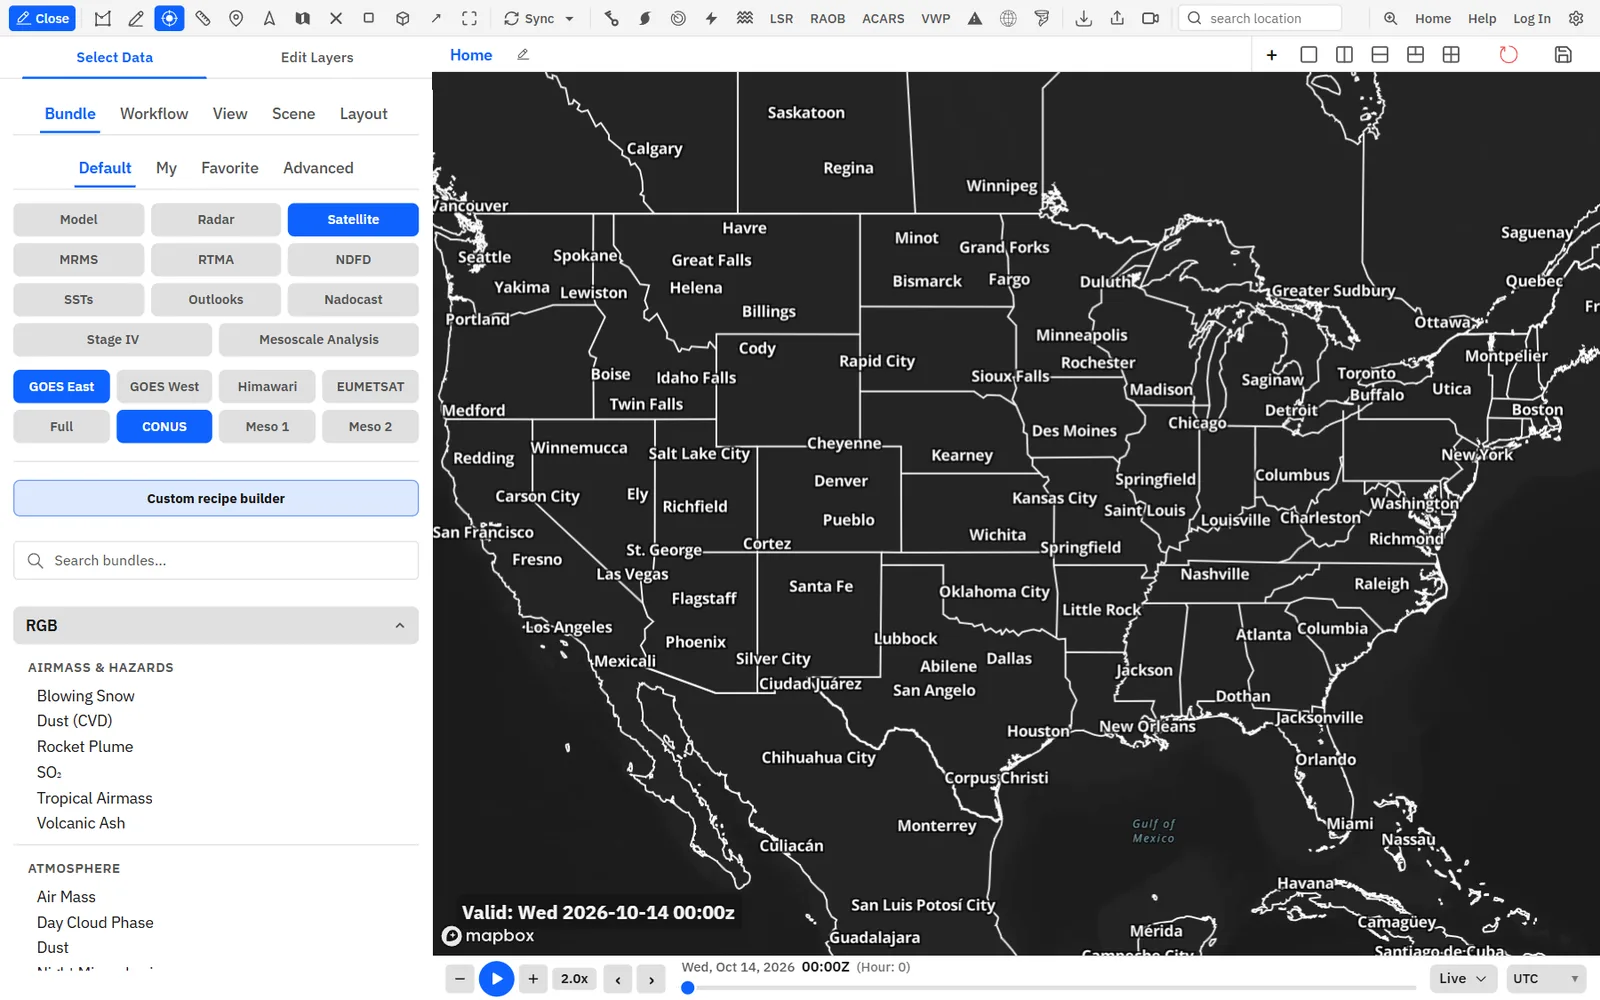1600x1000 pixels.
Task: Select the GOES West satellite toggle
Action: (164, 386)
